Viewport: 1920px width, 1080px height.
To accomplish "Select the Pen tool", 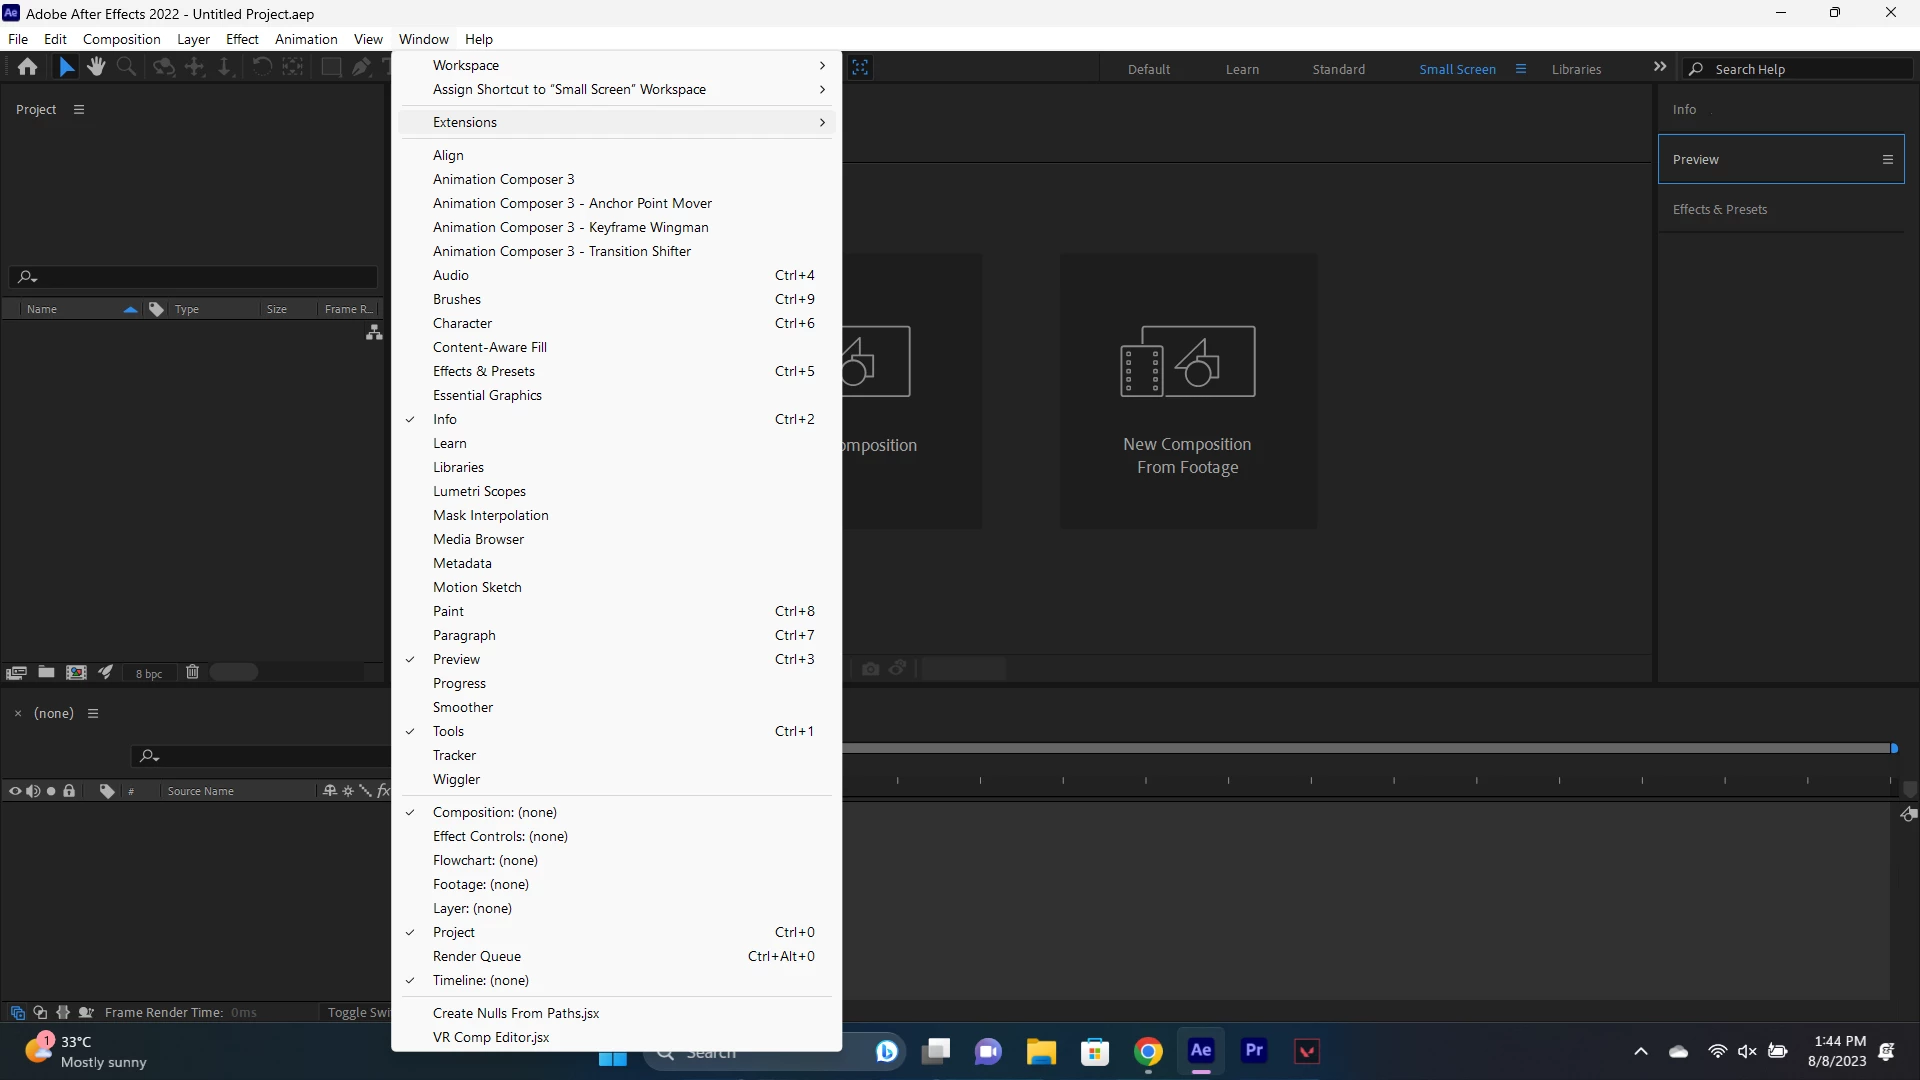I will click(361, 67).
